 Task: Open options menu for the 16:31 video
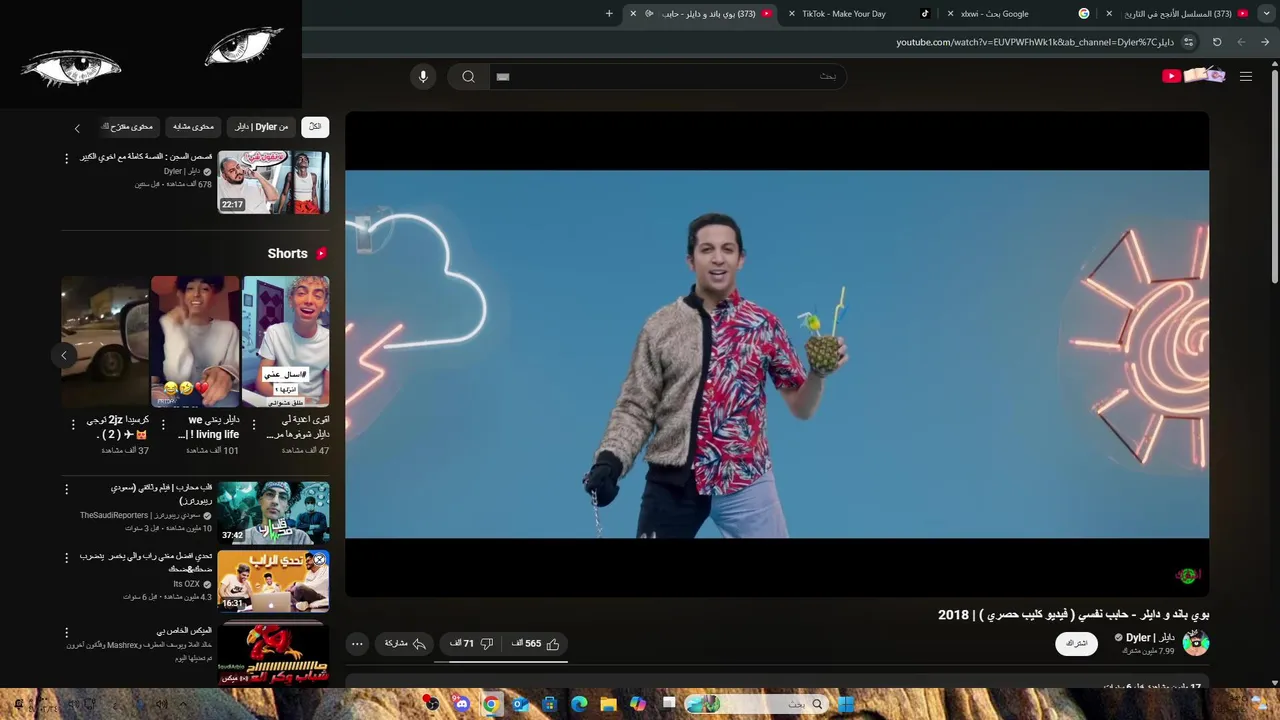pyautogui.click(x=67, y=557)
